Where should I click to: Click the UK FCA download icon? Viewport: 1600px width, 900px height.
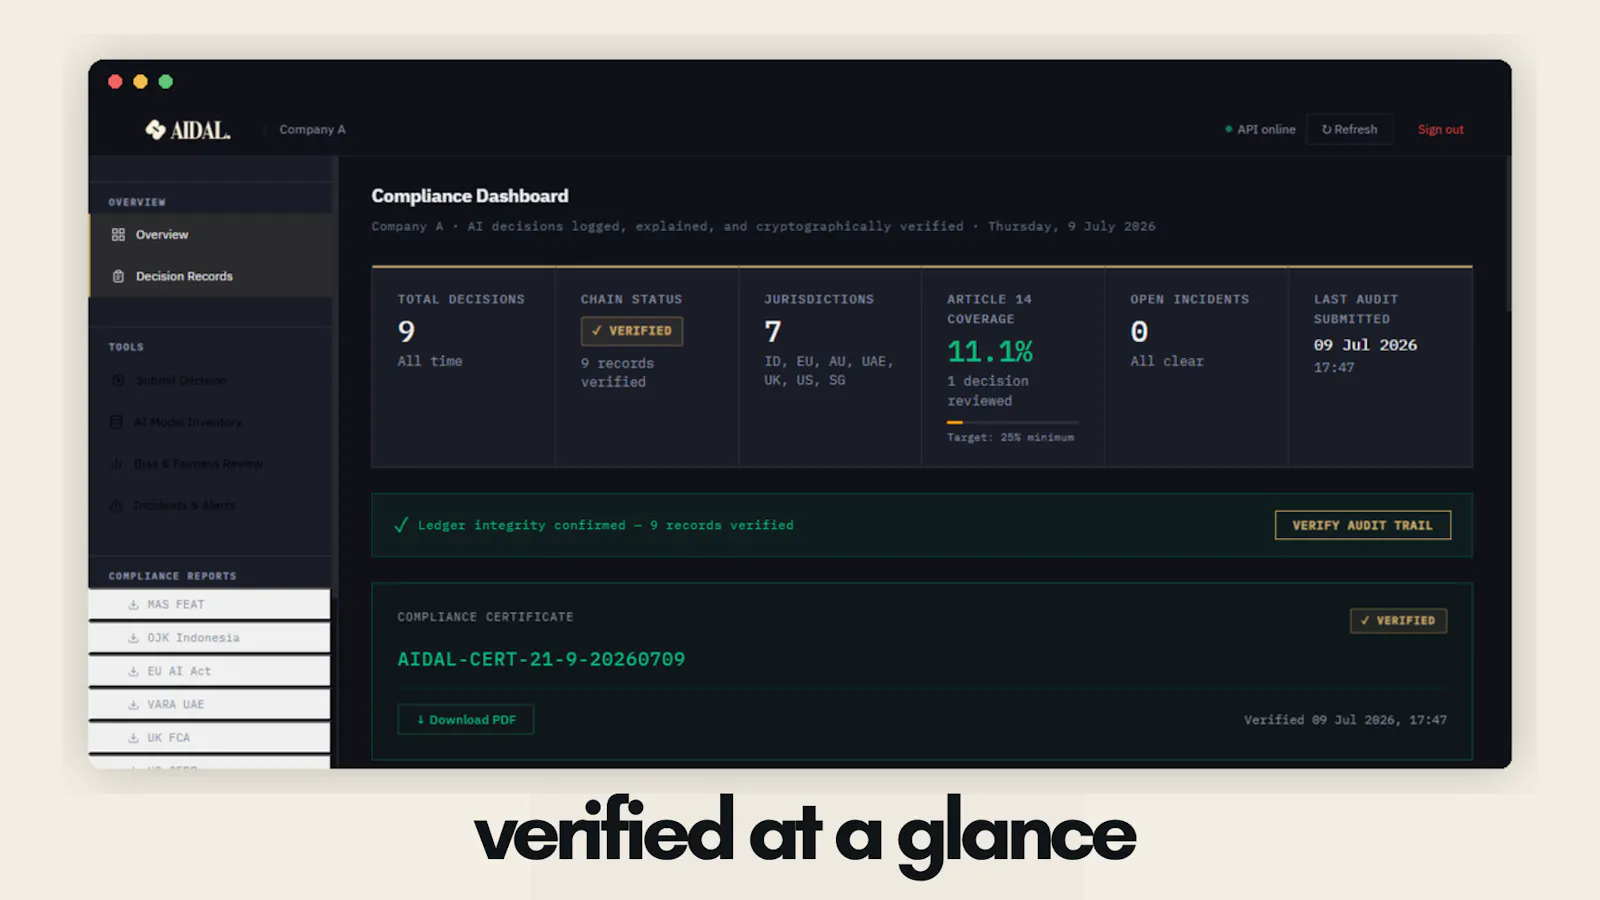click(133, 738)
